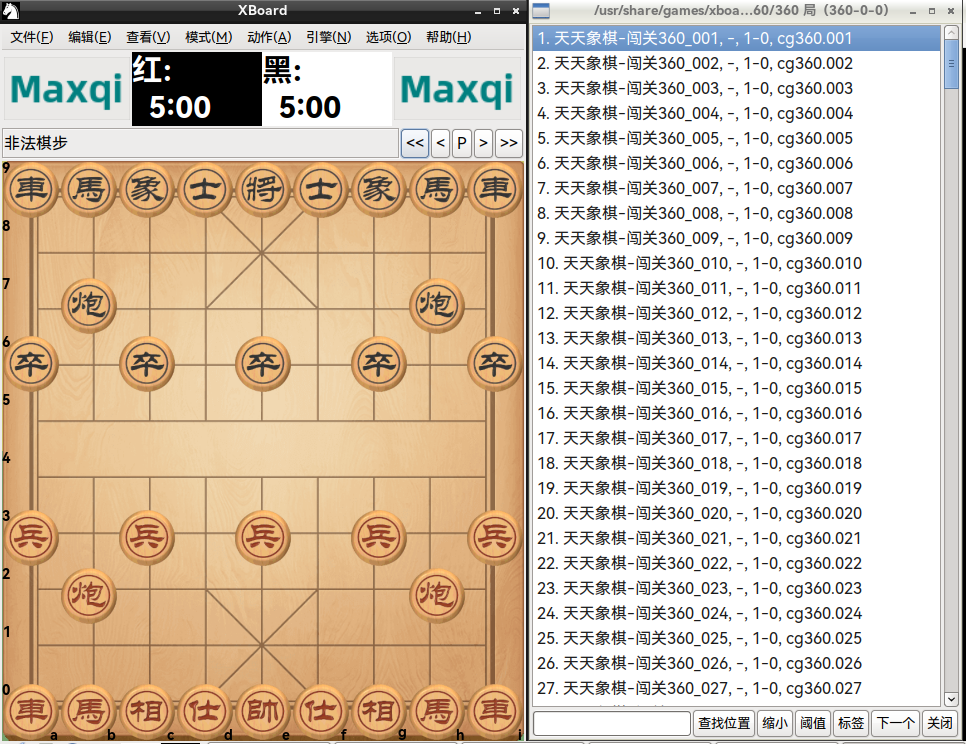The image size is (966, 744).
Task: Select the black general piece on file e
Action: pos(262,189)
